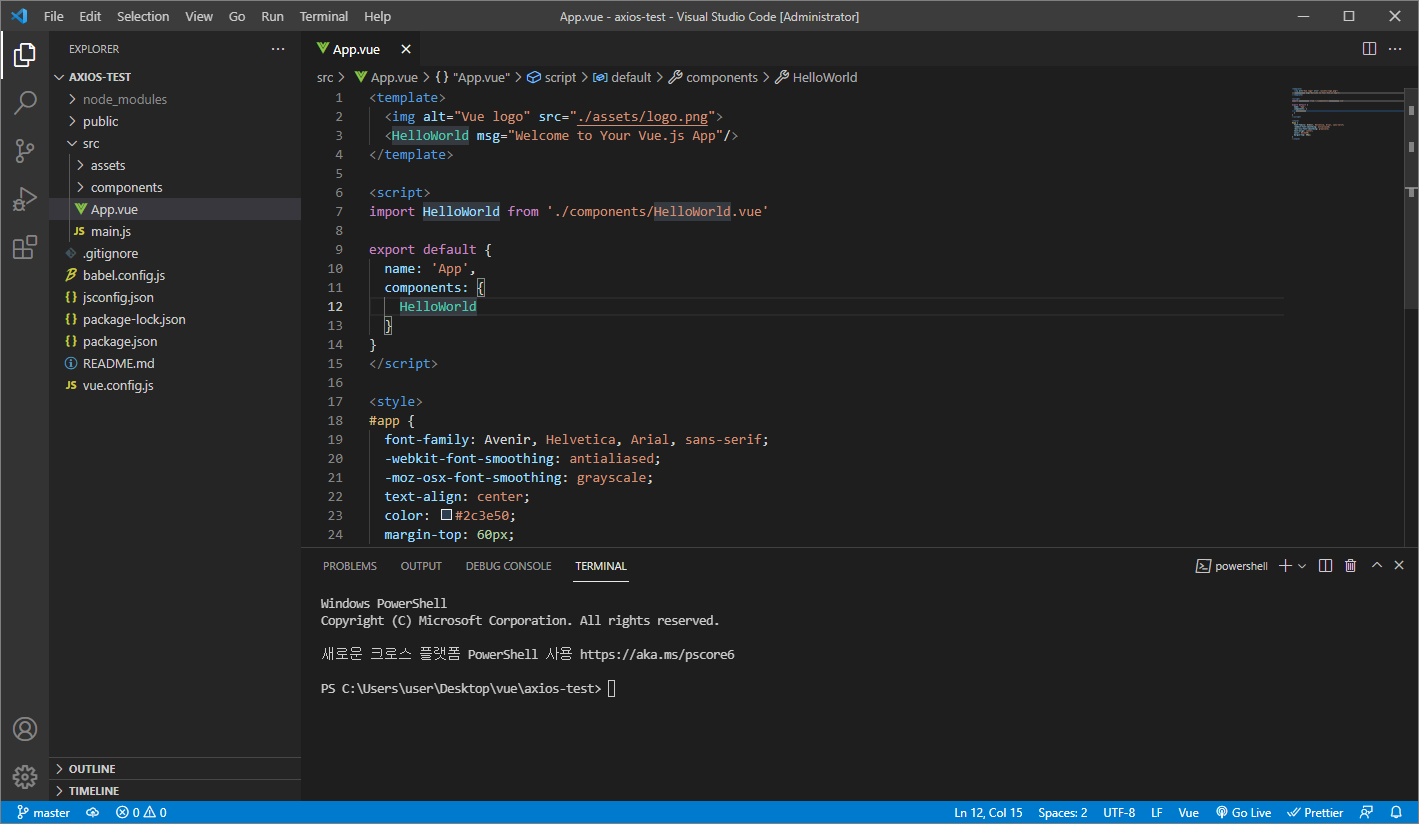Click the script breadcrumb item

tap(552, 77)
